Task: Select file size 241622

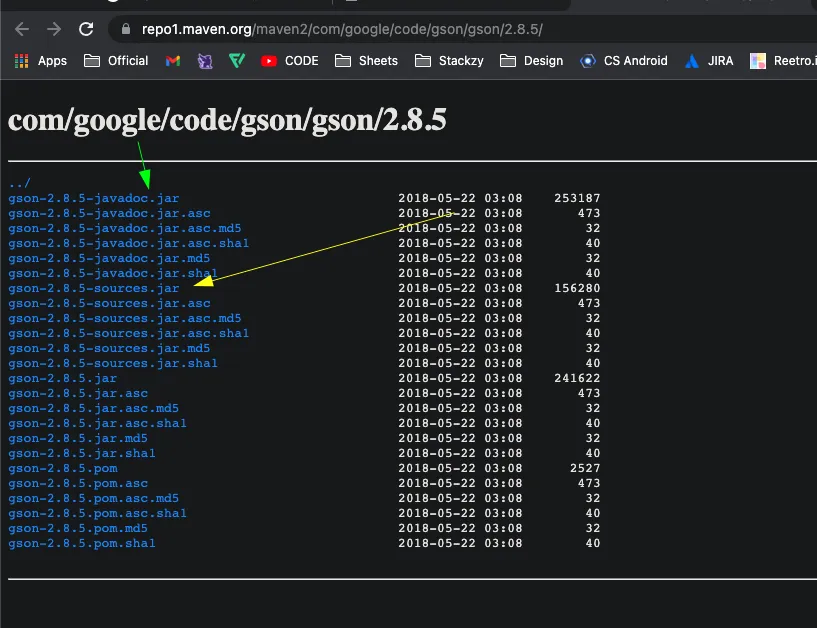Action: 577,378
